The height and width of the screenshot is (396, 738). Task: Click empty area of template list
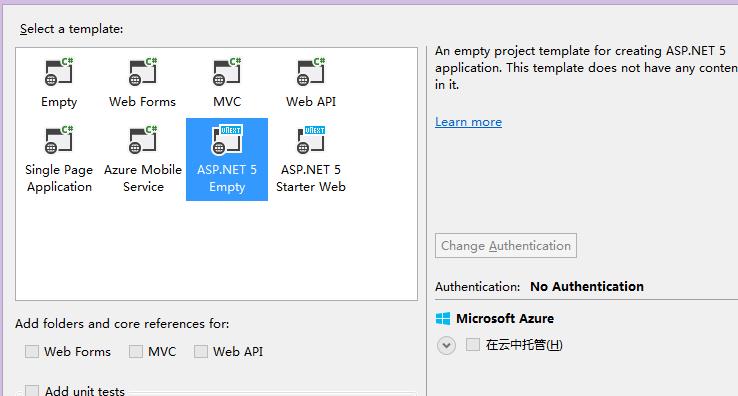point(217,252)
